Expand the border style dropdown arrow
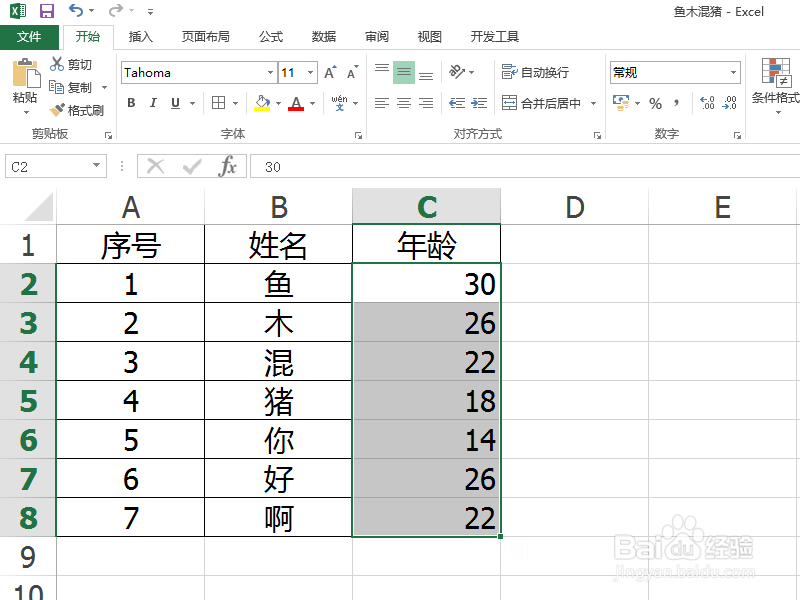 tap(234, 103)
